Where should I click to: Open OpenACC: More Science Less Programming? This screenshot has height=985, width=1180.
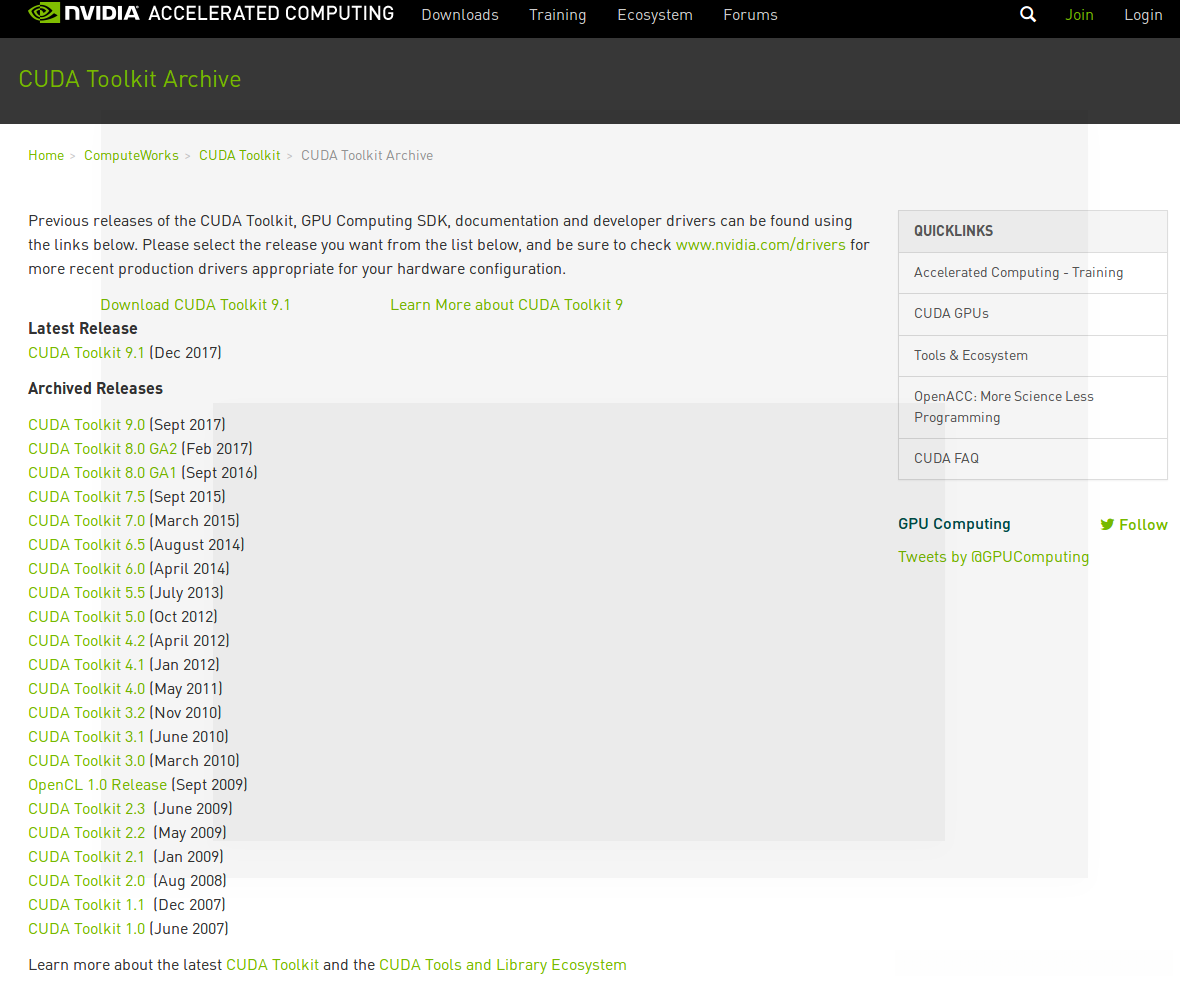pos(1032,407)
